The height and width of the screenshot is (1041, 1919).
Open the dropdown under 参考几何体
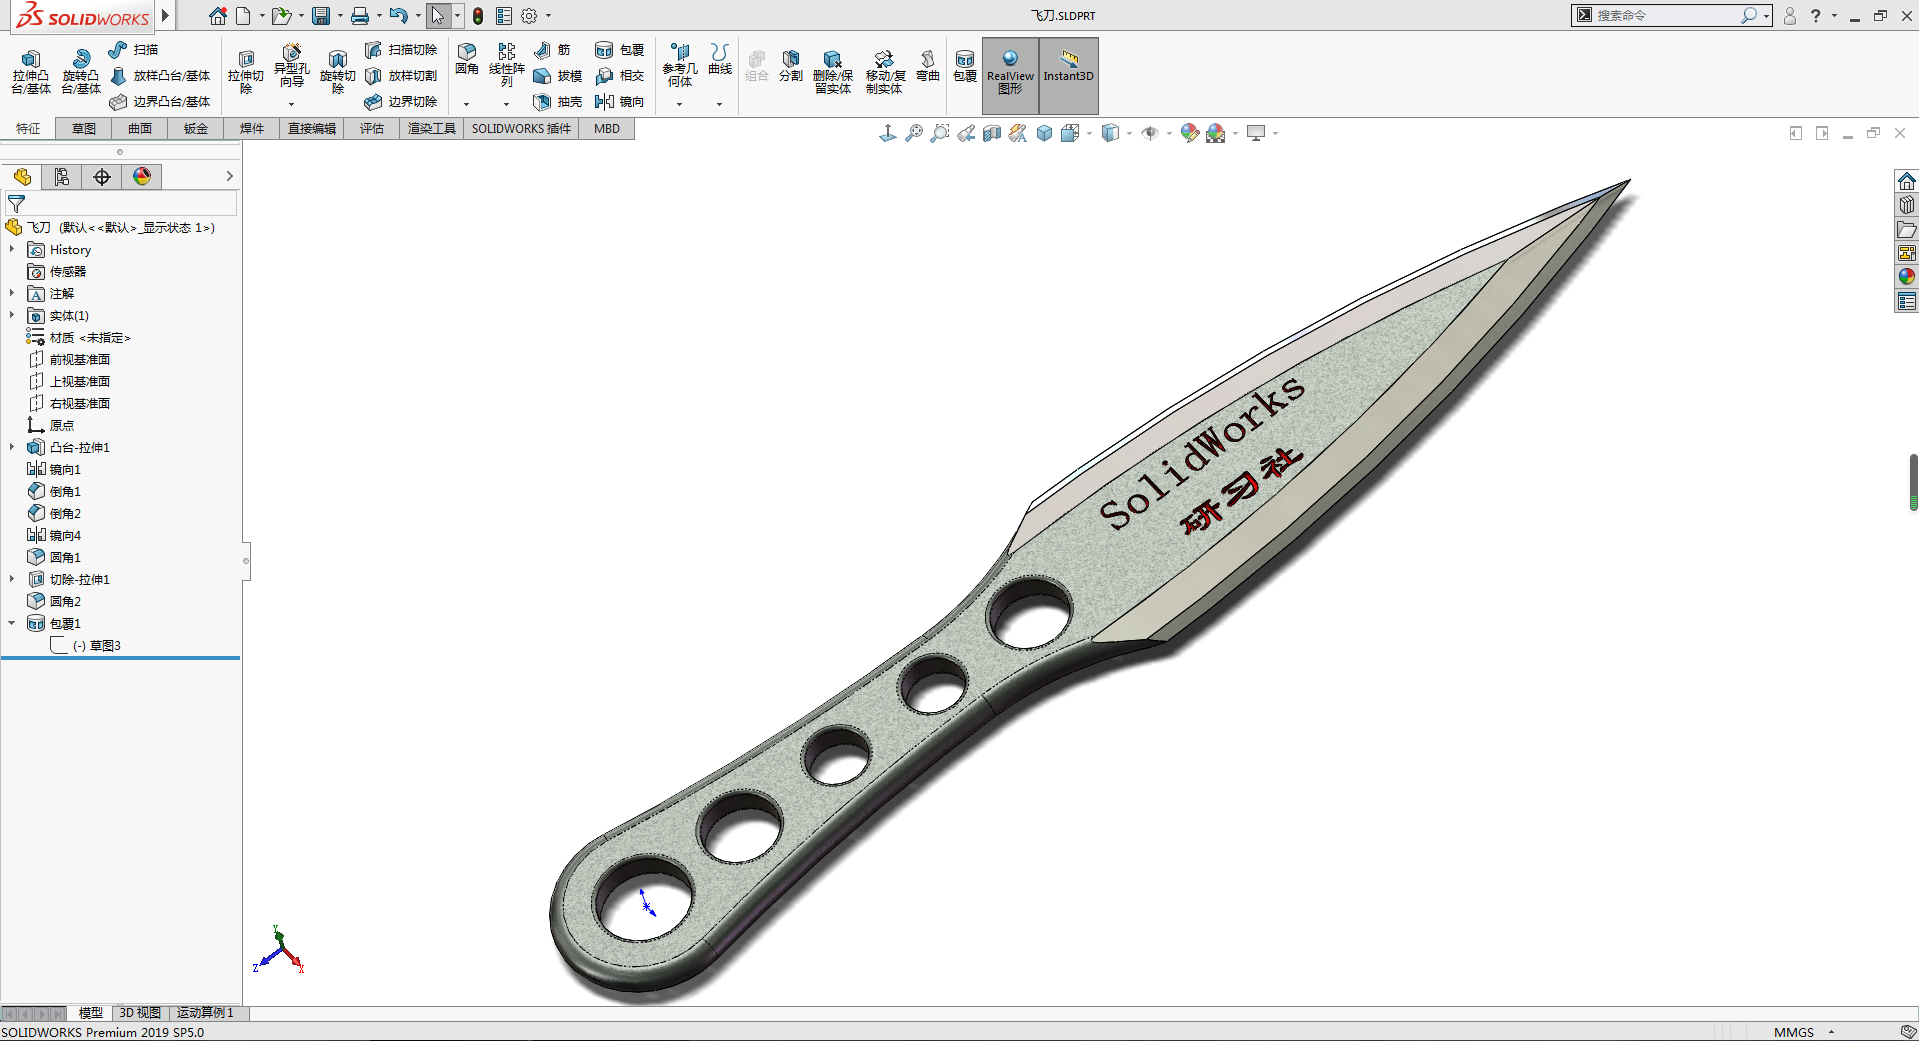coord(680,104)
